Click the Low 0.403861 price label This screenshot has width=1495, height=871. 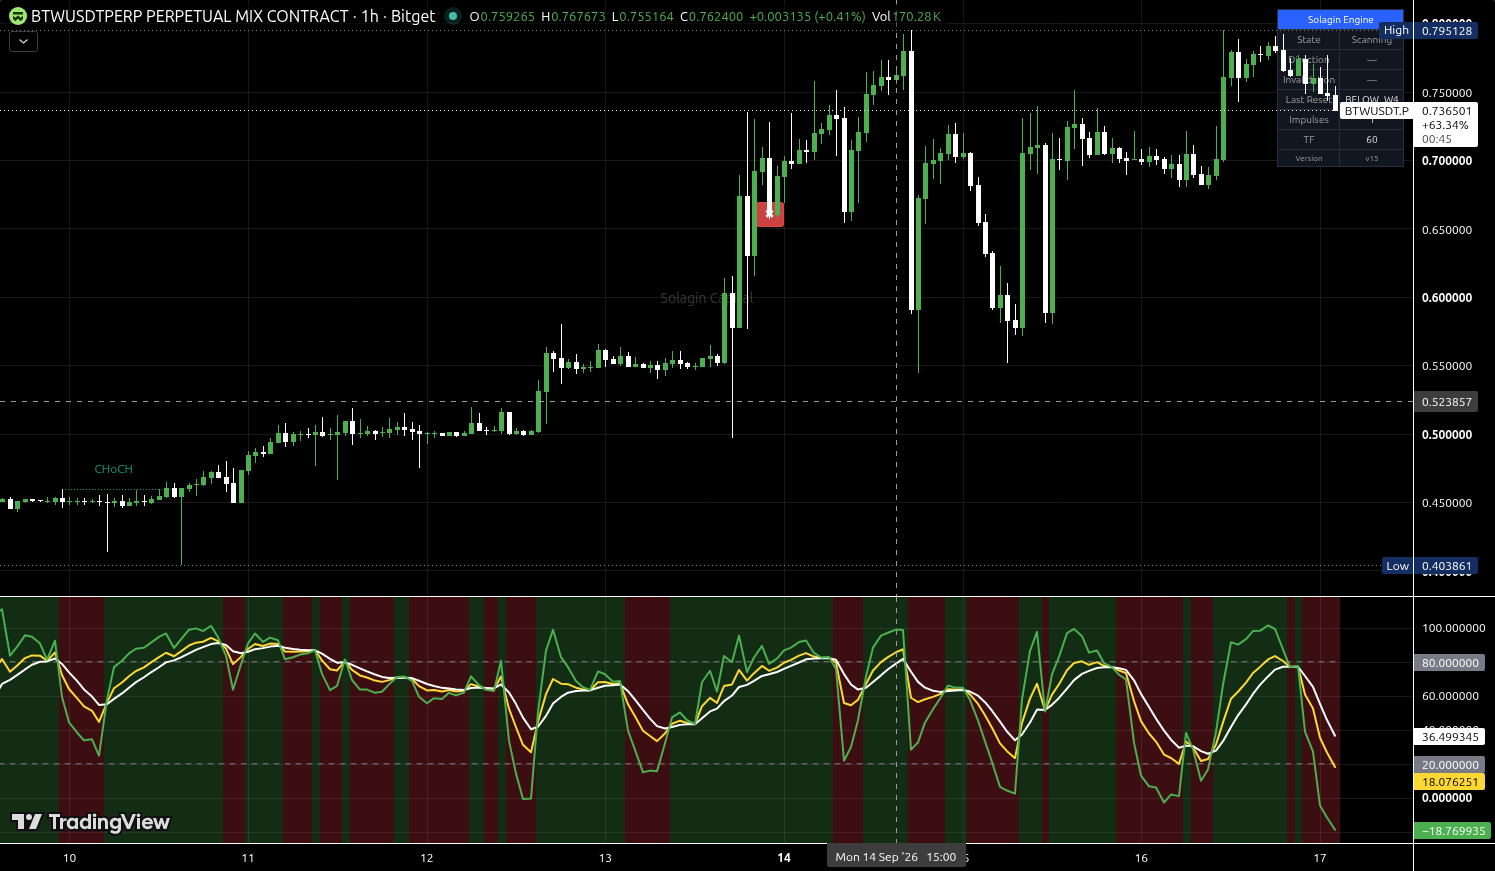(1429, 566)
